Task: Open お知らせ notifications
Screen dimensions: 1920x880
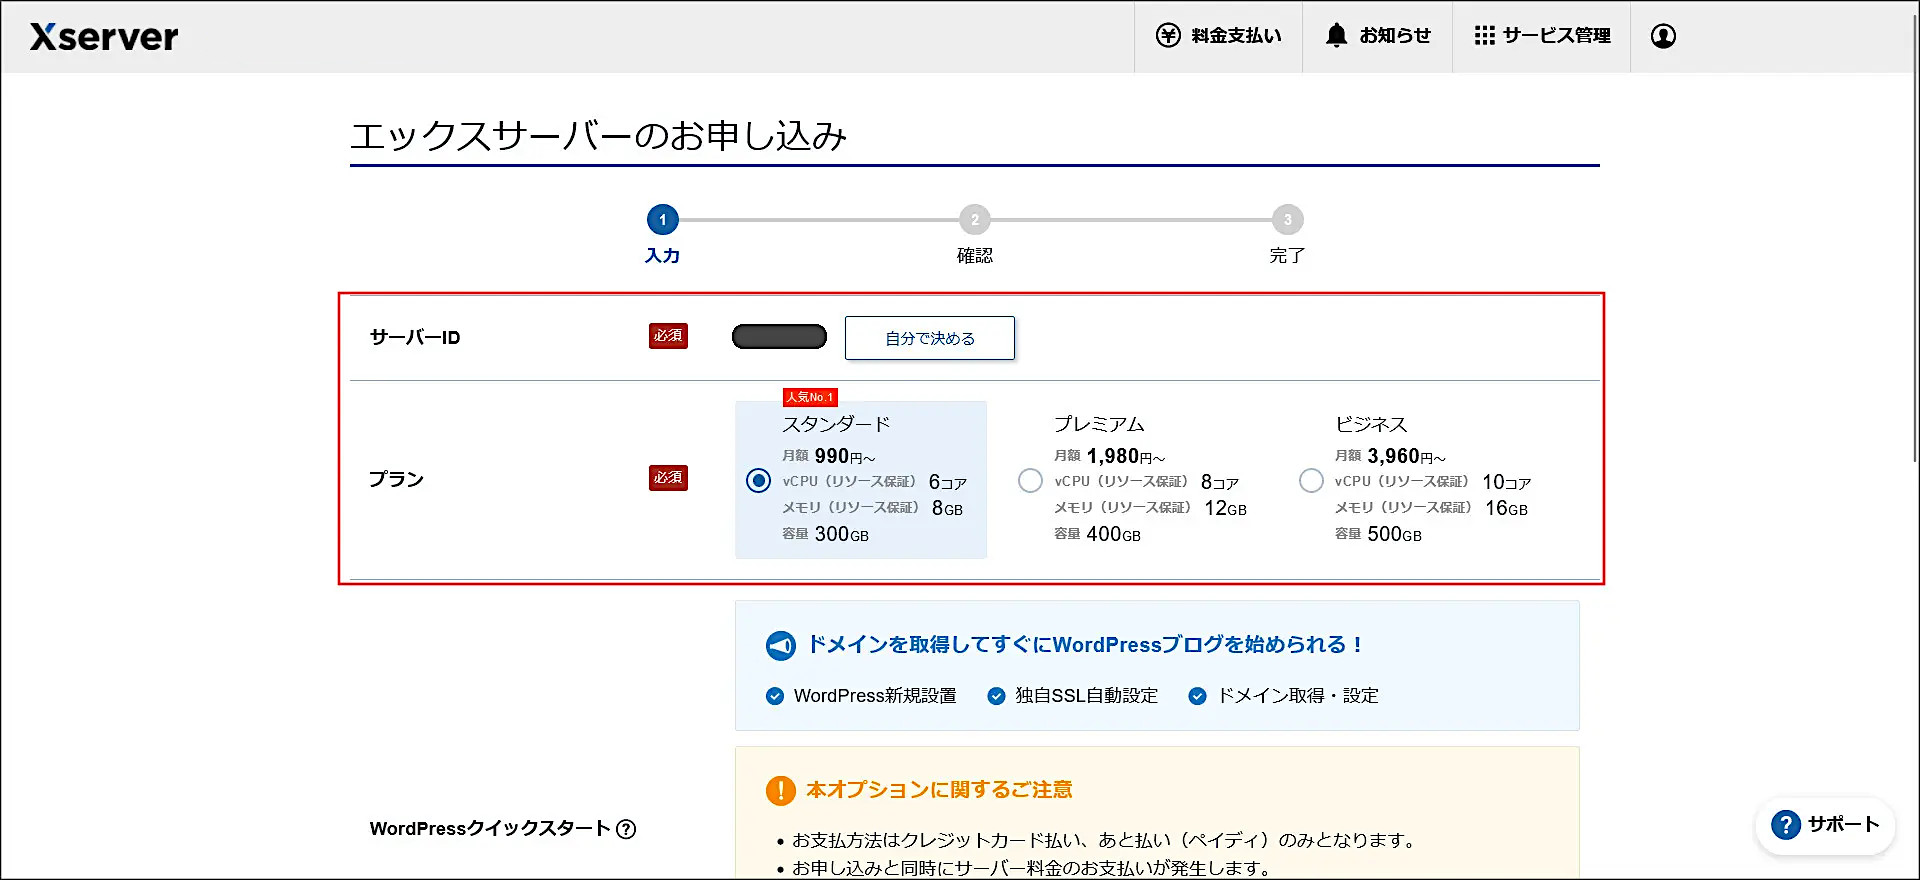Action: click(1377, 36)
